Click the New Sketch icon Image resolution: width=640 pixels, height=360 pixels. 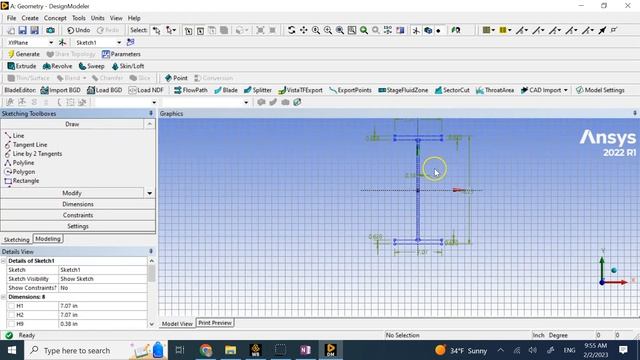click(x=131, y=42)
